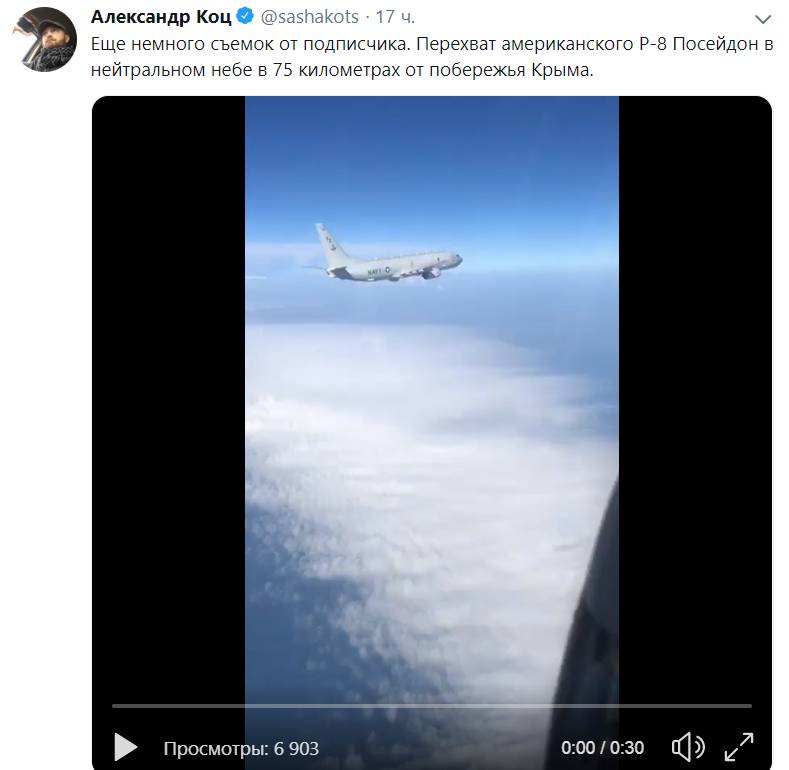The height and width of the screenshot is (770, 789).
Task: Click the left black letterbox area of the video
Action: pos(169,403)
